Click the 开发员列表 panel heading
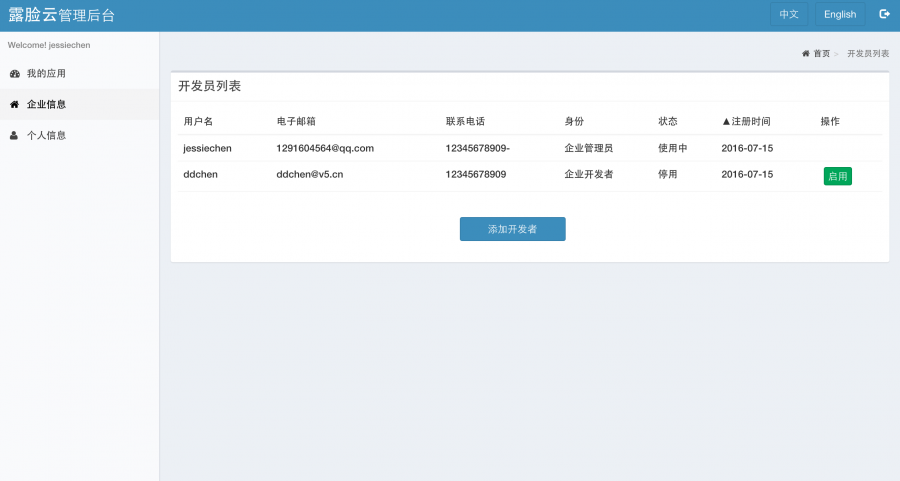900x481 pixels. tap(210, 86)
